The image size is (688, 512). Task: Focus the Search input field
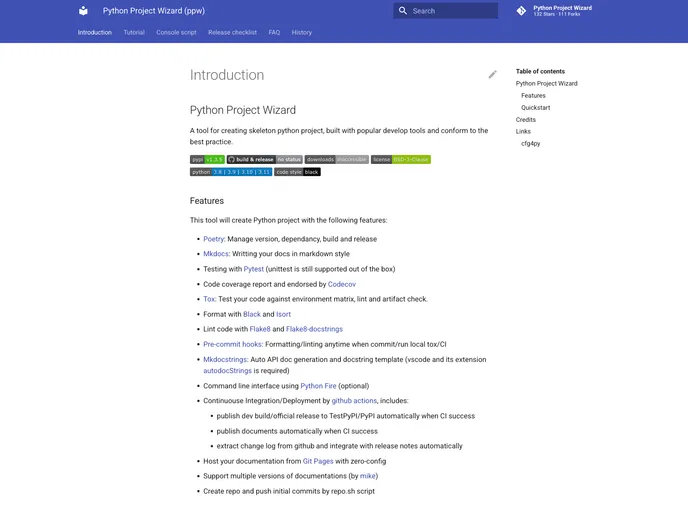pos(445,11)
